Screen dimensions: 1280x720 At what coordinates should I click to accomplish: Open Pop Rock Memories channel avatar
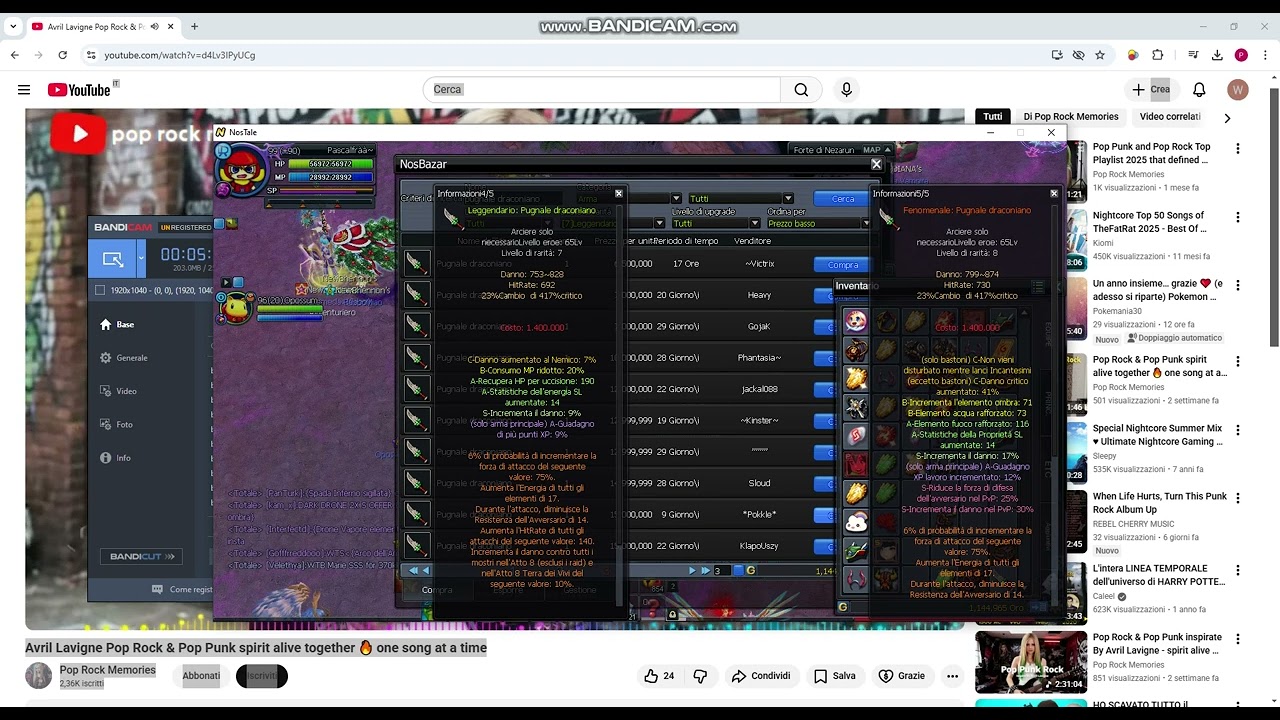pos(38,676)
